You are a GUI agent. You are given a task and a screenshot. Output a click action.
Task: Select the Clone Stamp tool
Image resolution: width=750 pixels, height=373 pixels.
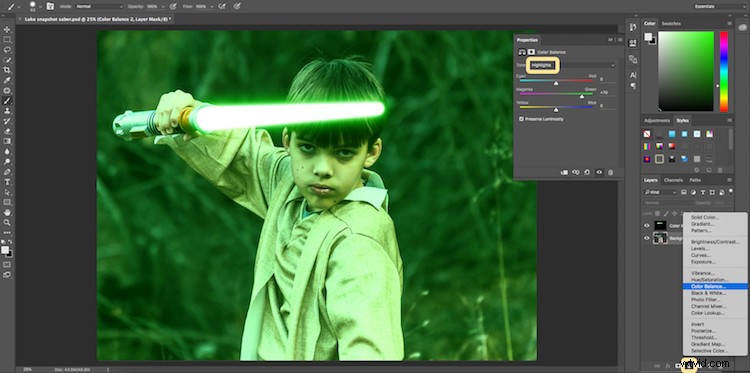tap(7, 110)
